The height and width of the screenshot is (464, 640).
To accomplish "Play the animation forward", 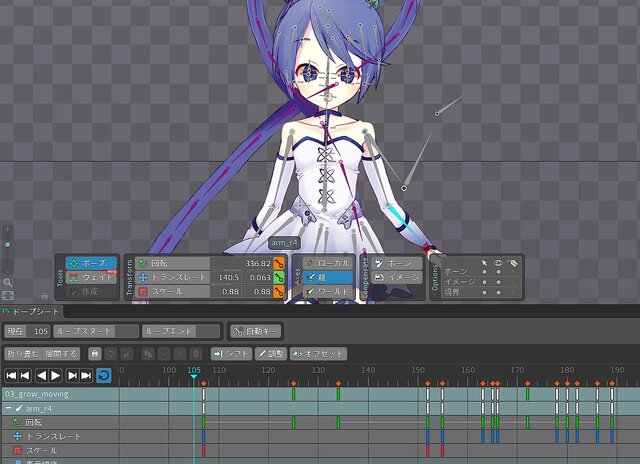I will click(56, 375).
